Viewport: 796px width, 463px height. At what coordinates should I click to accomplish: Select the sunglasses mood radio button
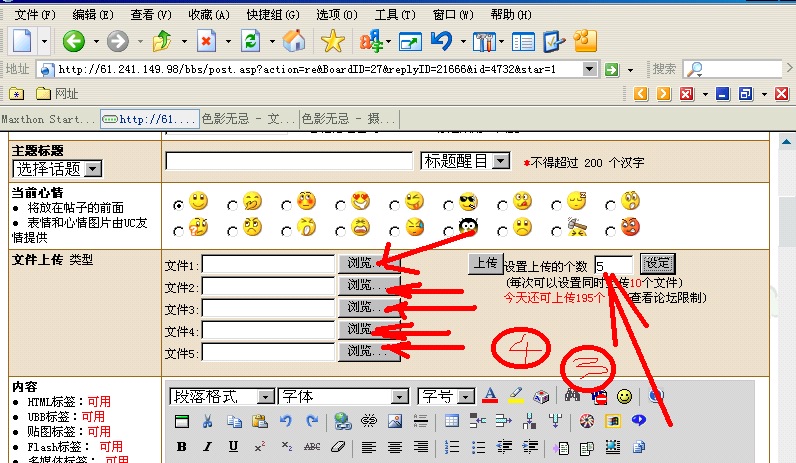click(449, 203)
